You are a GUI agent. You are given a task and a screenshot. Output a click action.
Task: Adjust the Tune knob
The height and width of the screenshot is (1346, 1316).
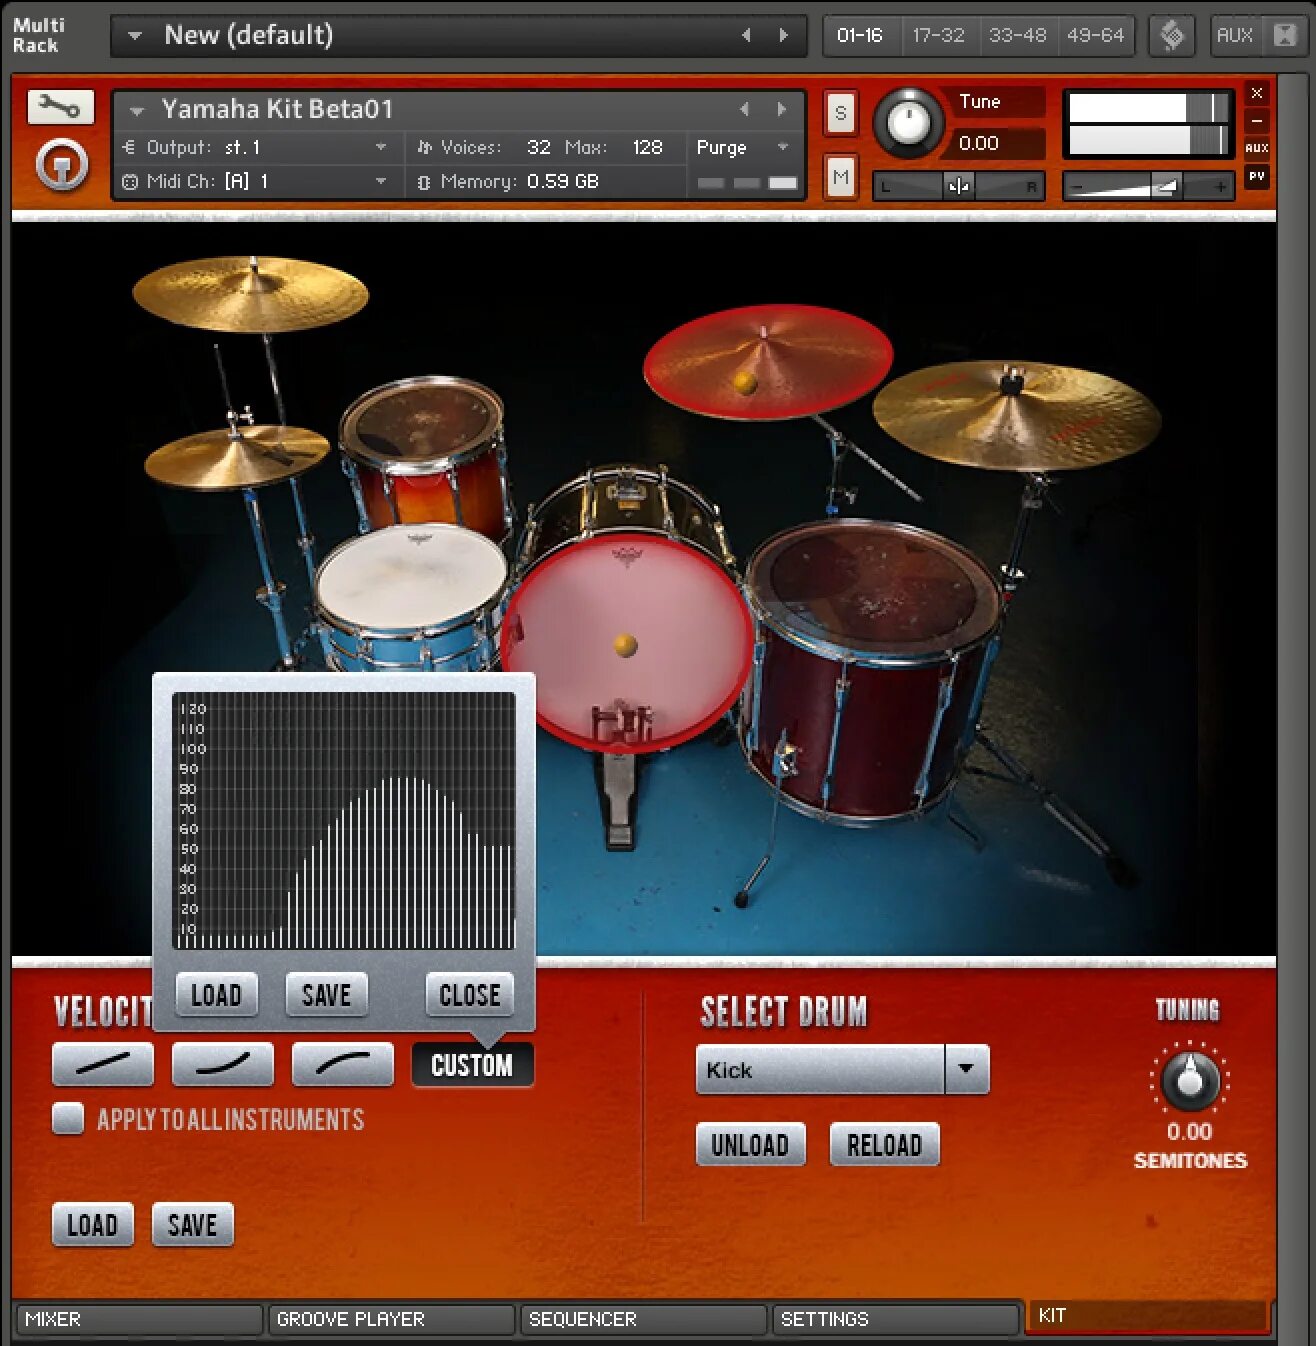pyautogui.click(x=908, y=123)
